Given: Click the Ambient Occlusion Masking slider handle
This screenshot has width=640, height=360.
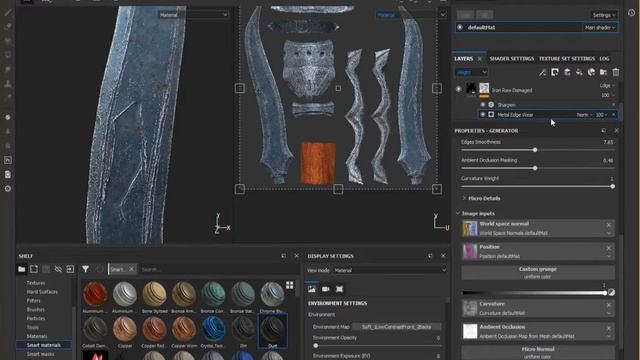Looking at the screenshot, I should coord(535,168).
